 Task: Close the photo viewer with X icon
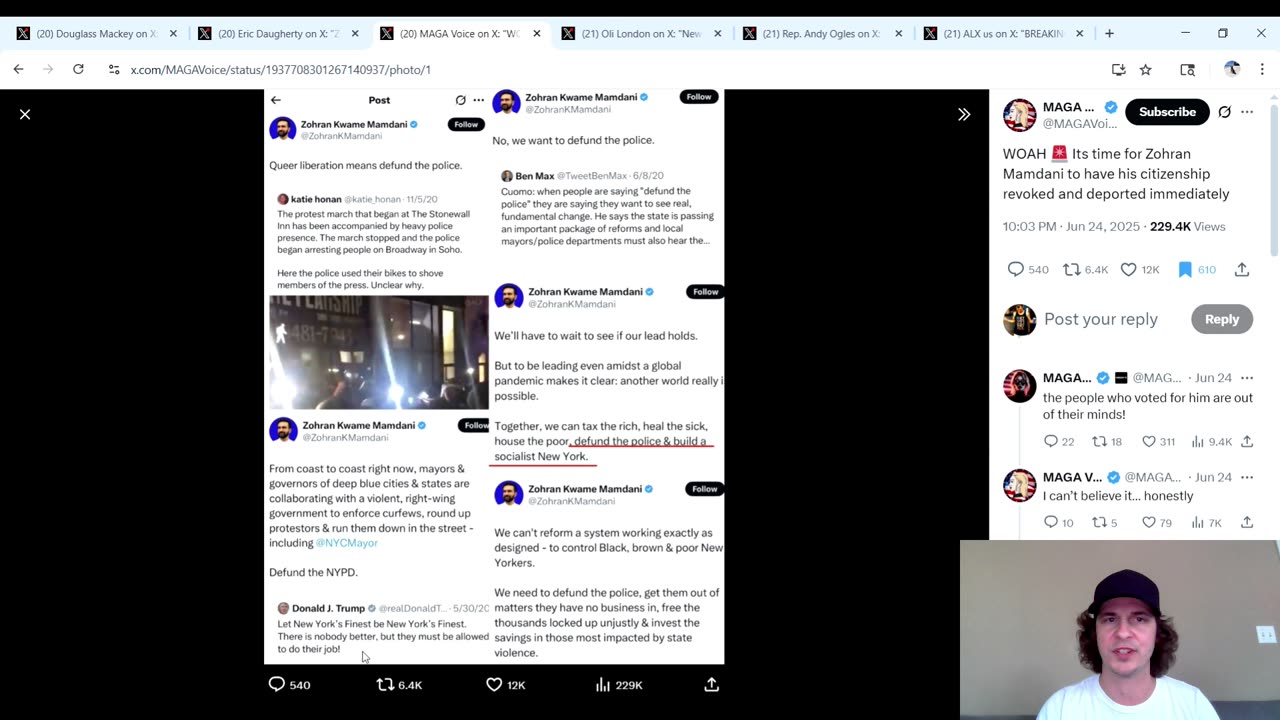pyautogui.click(x=25, y=114)
